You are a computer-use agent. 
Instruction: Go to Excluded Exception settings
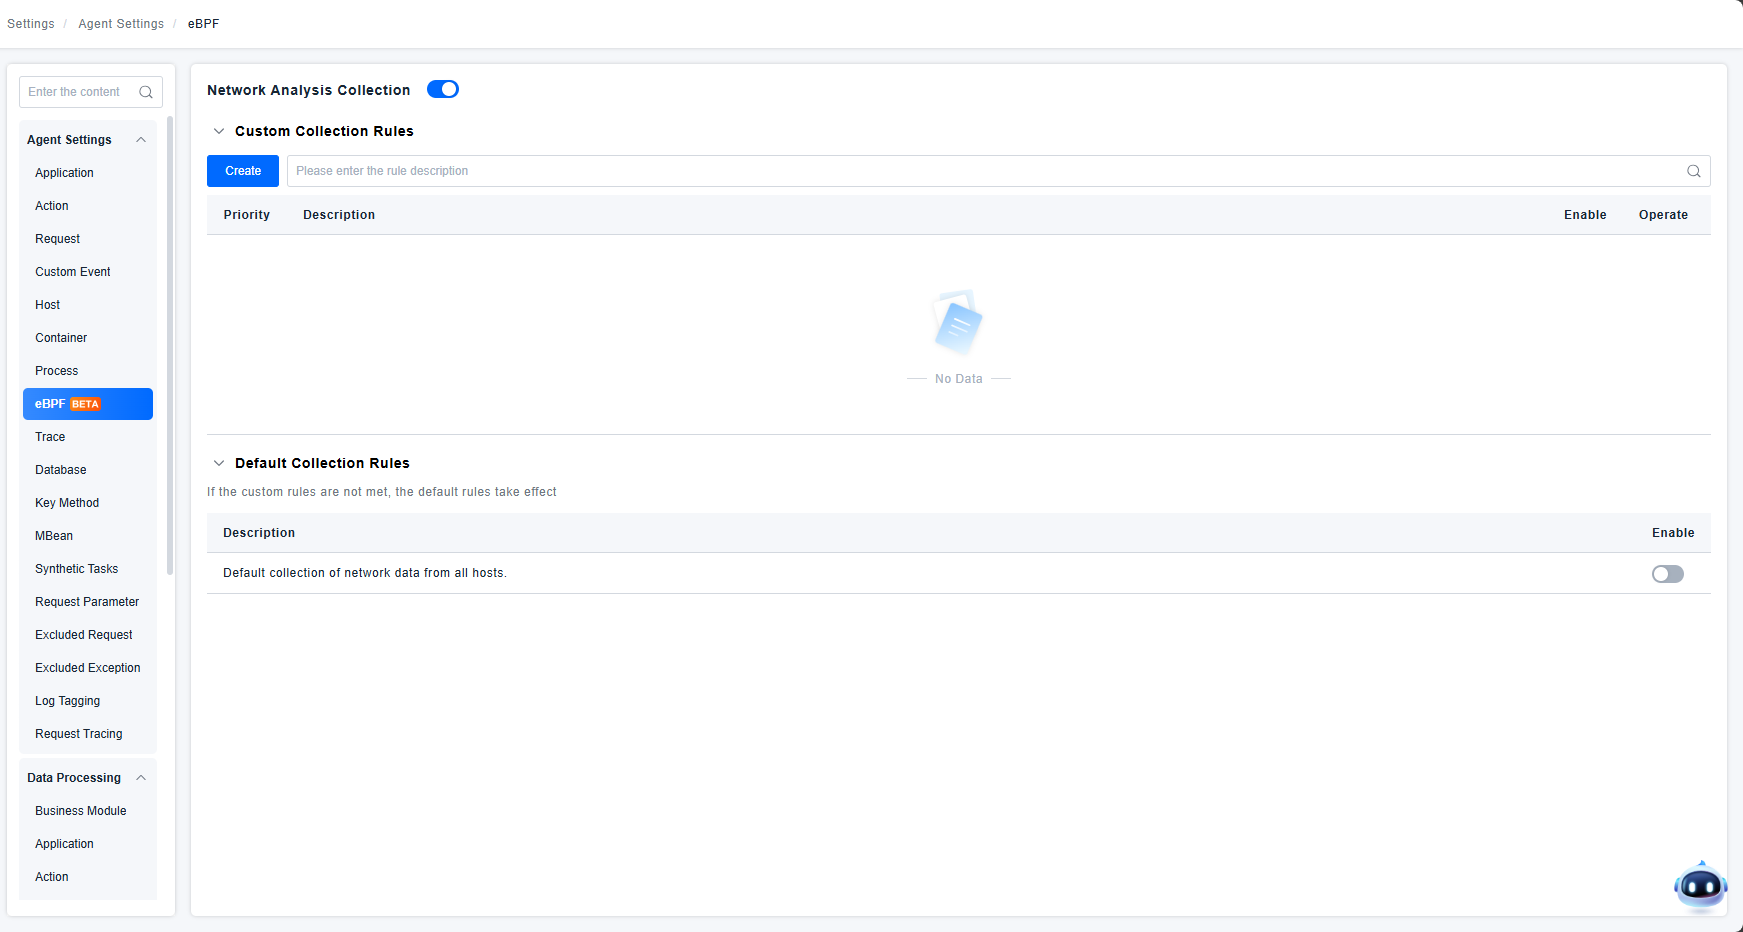[87, 668]
